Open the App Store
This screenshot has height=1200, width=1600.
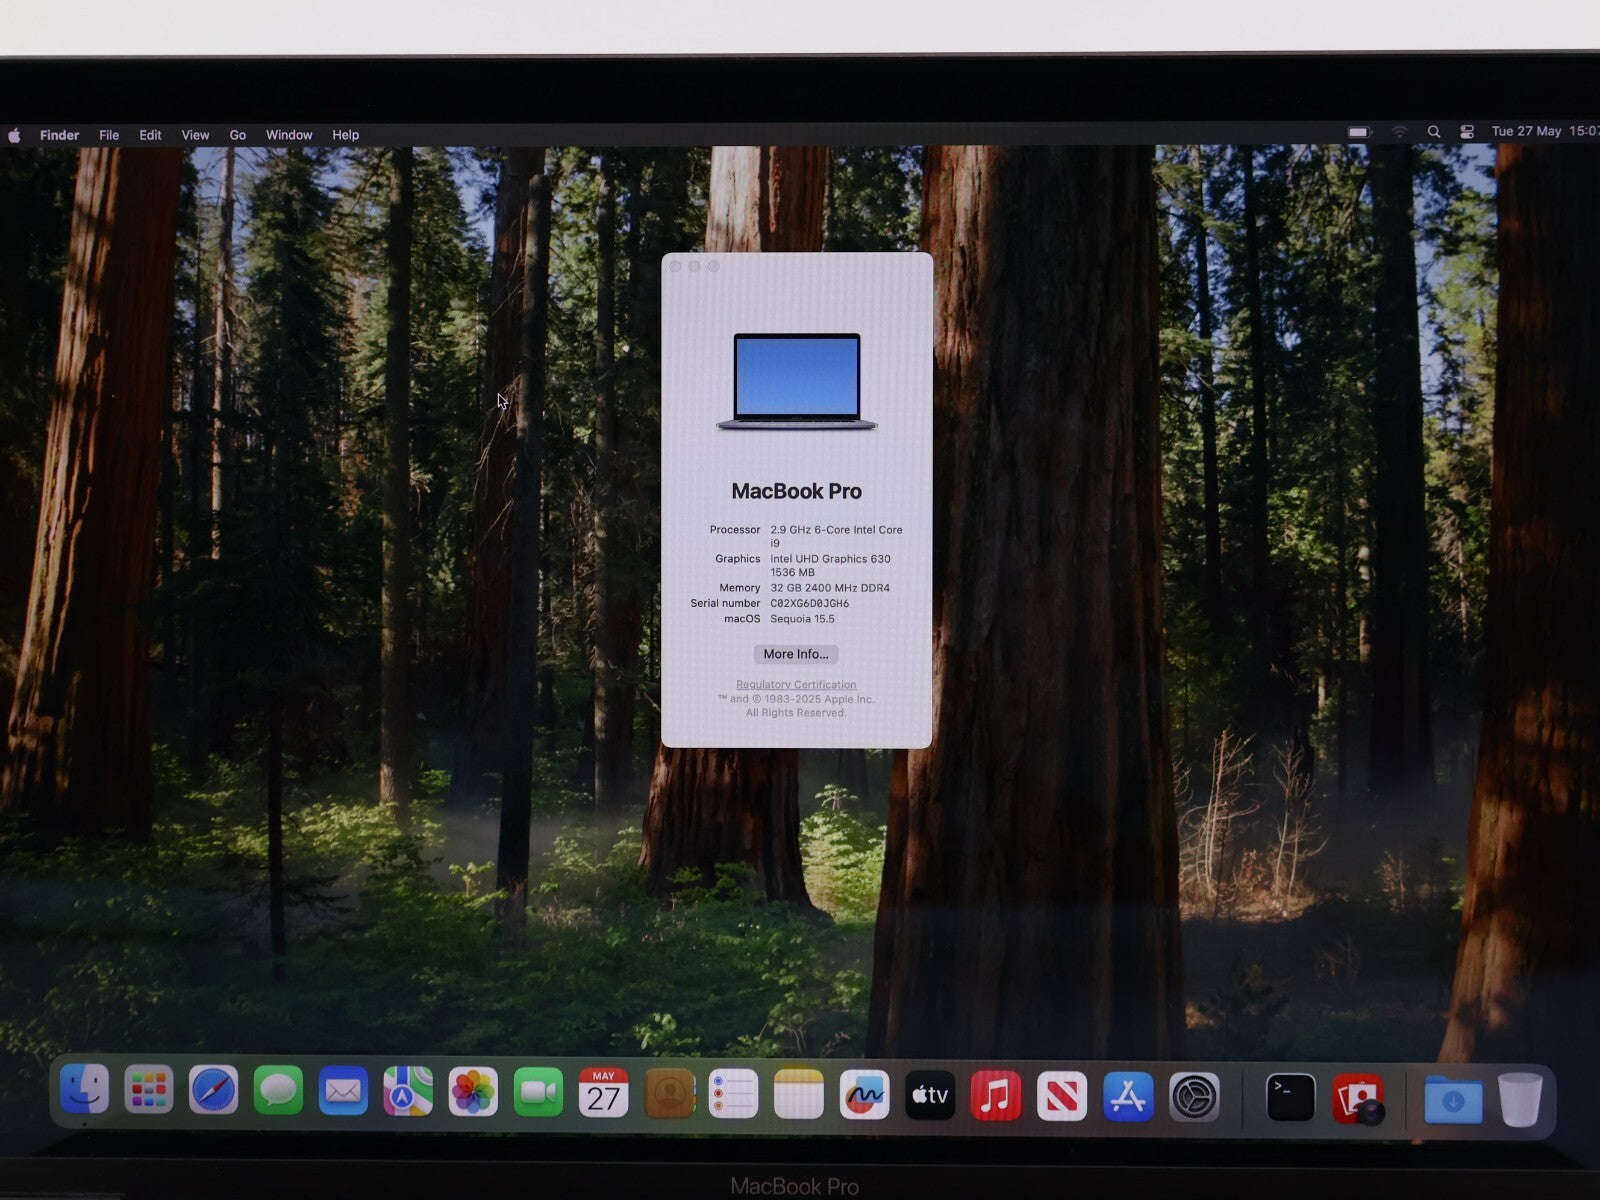(1128, 1097)
